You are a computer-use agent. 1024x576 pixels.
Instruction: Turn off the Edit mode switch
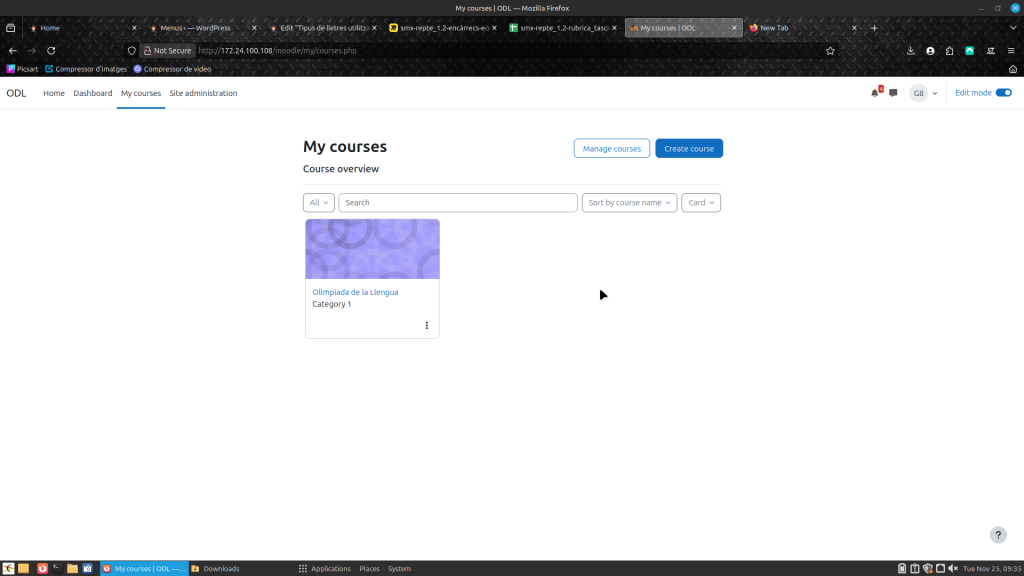(1003, 93)
